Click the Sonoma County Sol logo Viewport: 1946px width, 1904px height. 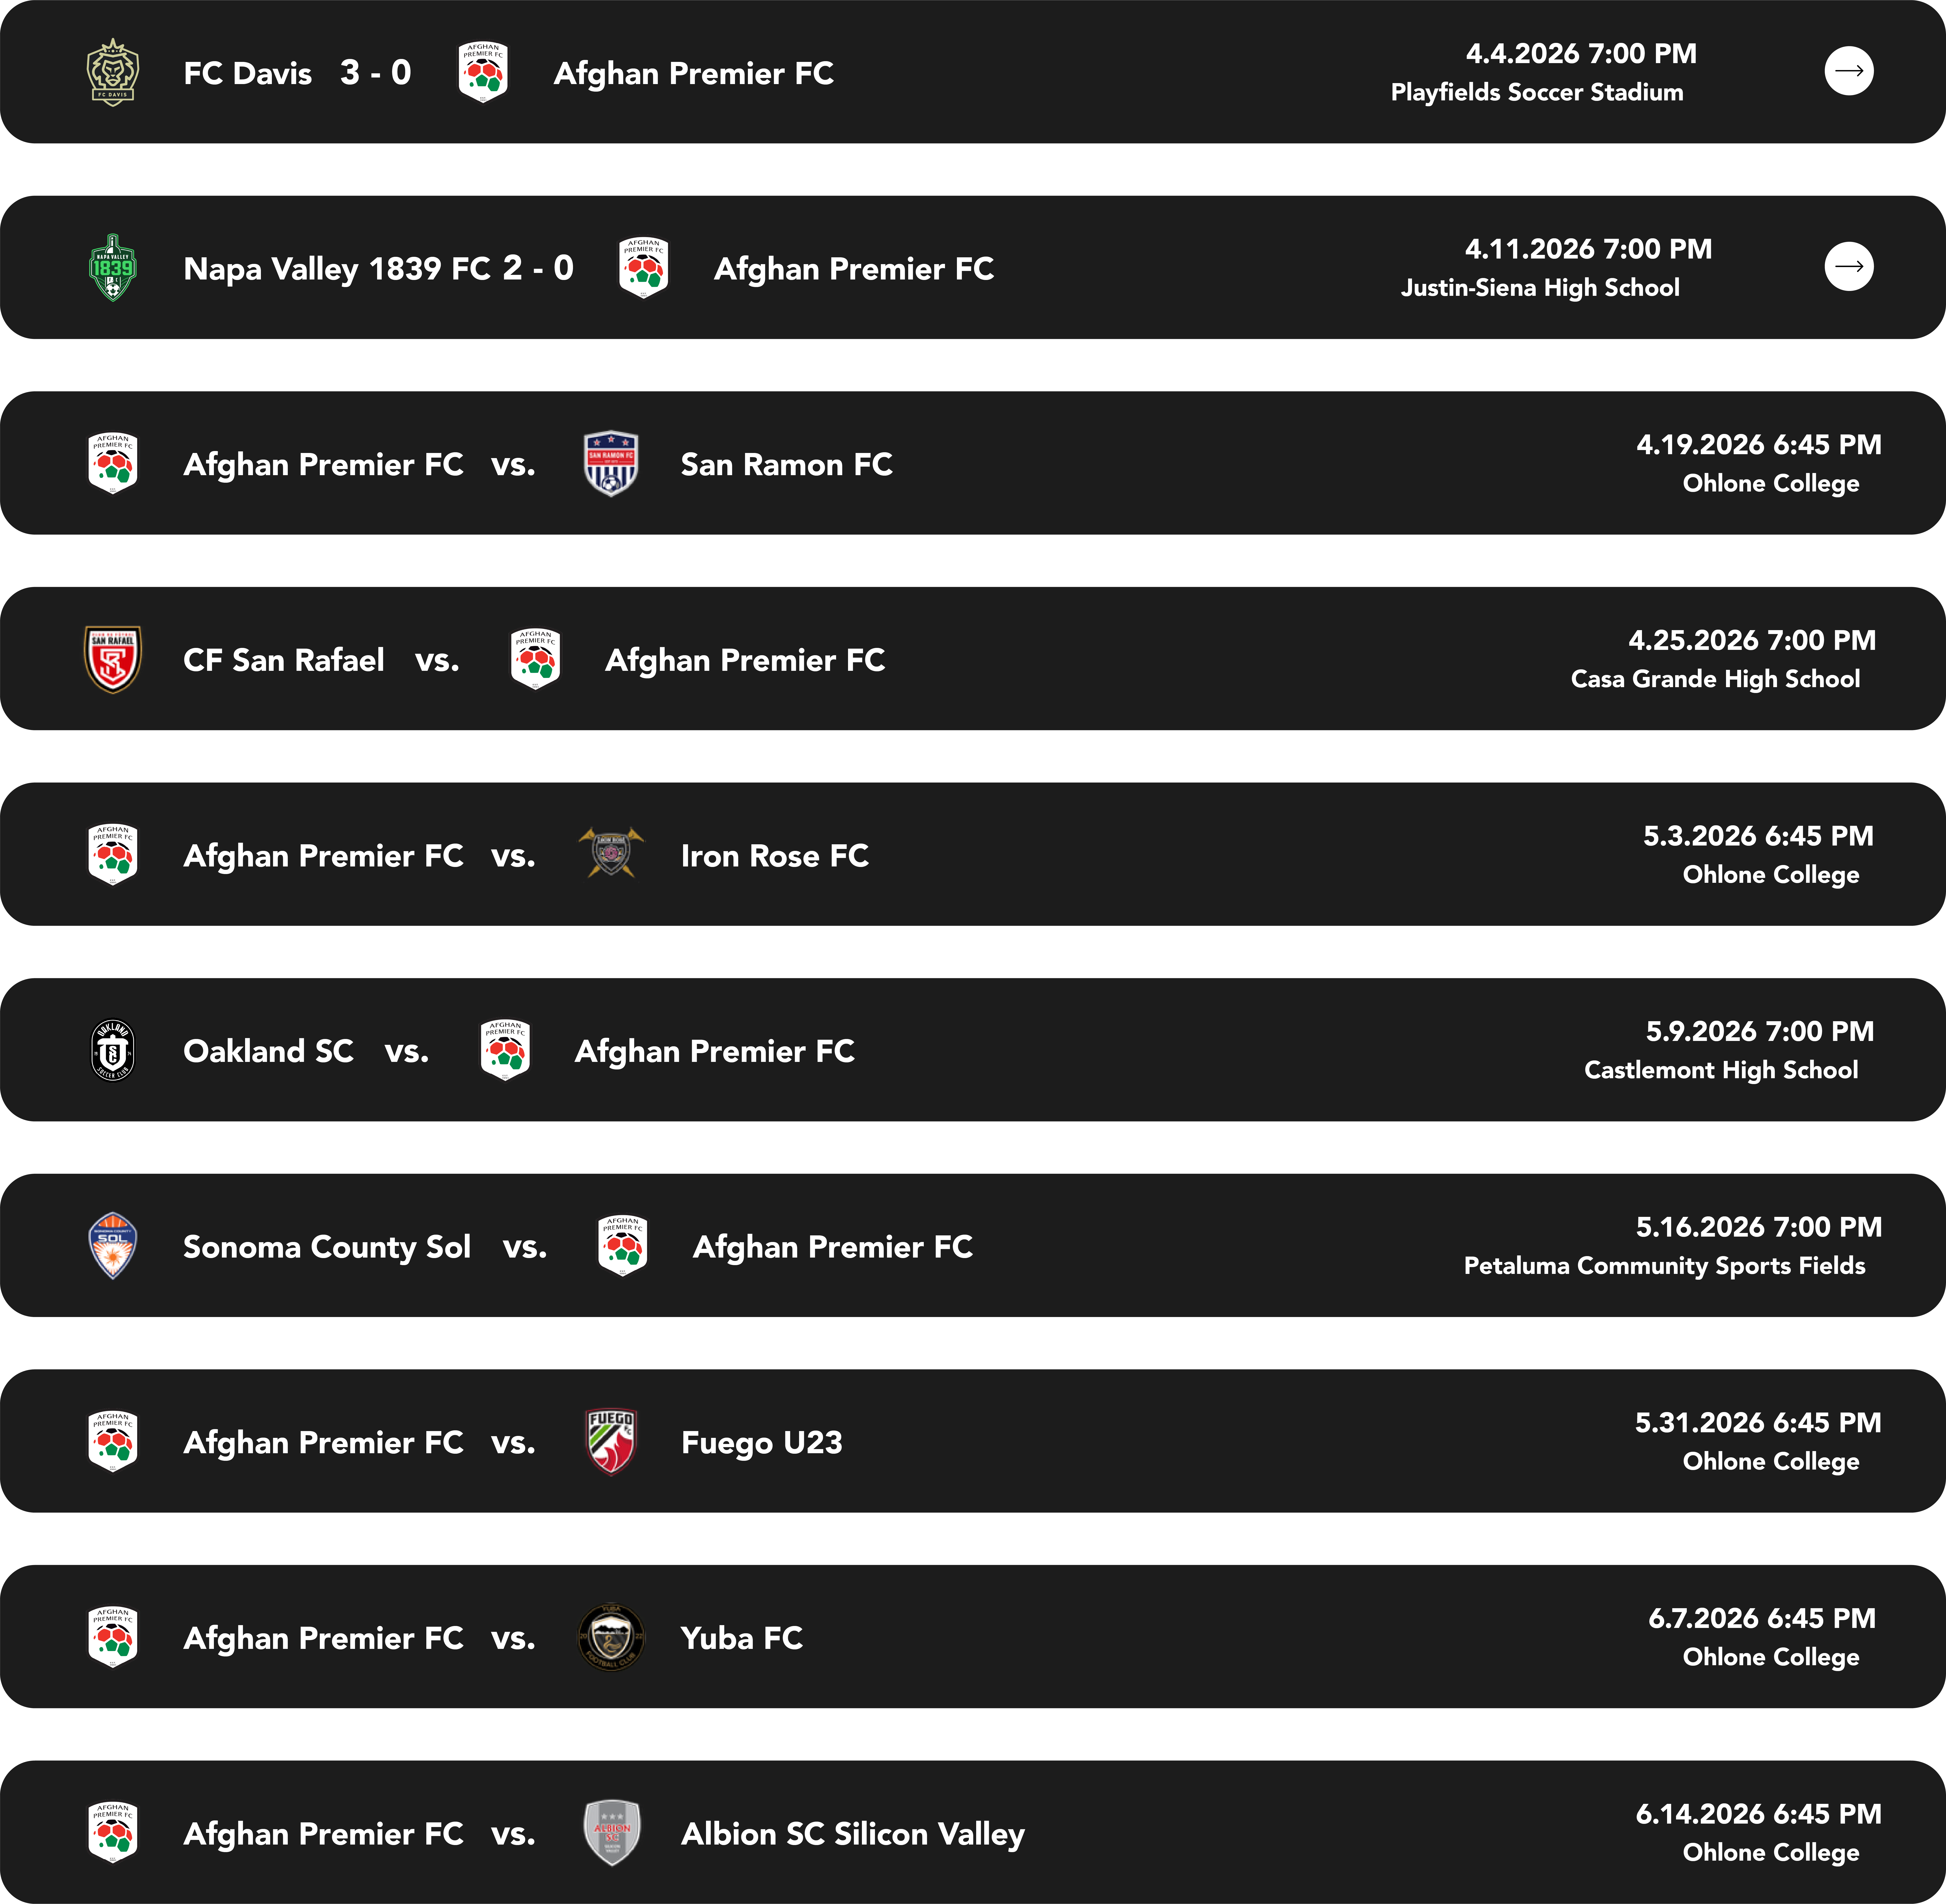coord(113,1246)
